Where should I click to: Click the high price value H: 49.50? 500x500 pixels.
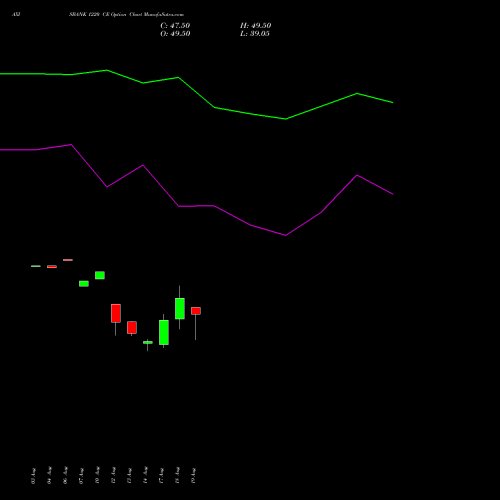(x=255, y=26)
